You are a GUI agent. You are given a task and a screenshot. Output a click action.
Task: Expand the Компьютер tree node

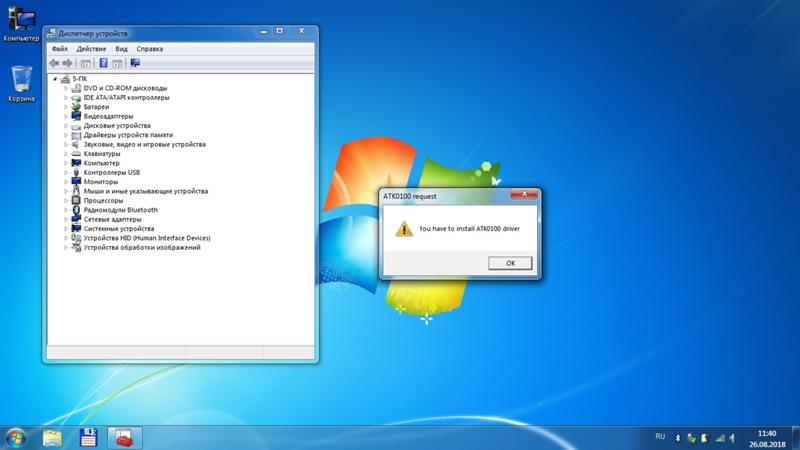pos(65,163)
